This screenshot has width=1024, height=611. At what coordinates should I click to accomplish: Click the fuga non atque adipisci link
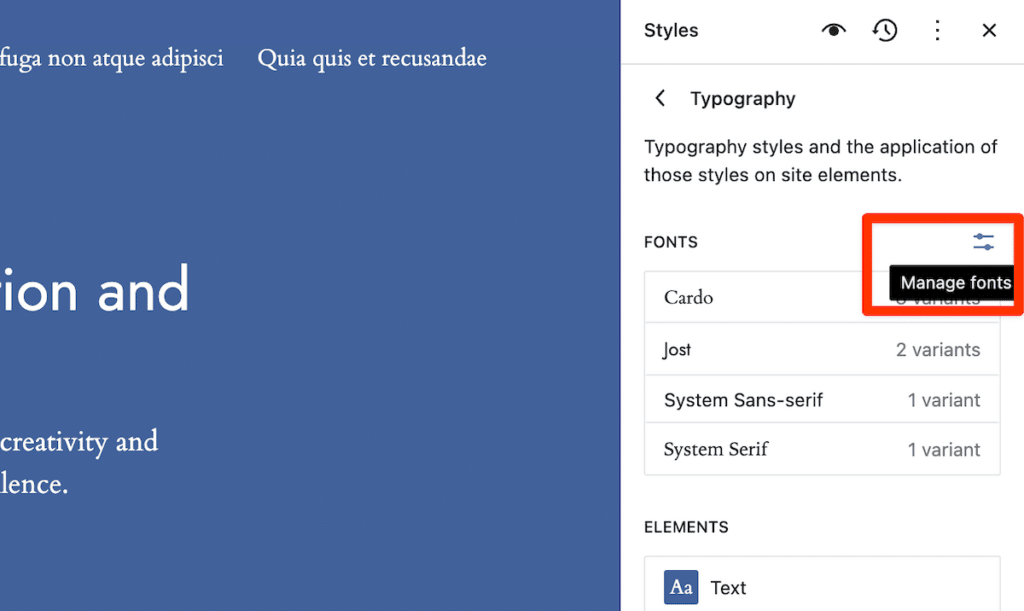point(112,58)
